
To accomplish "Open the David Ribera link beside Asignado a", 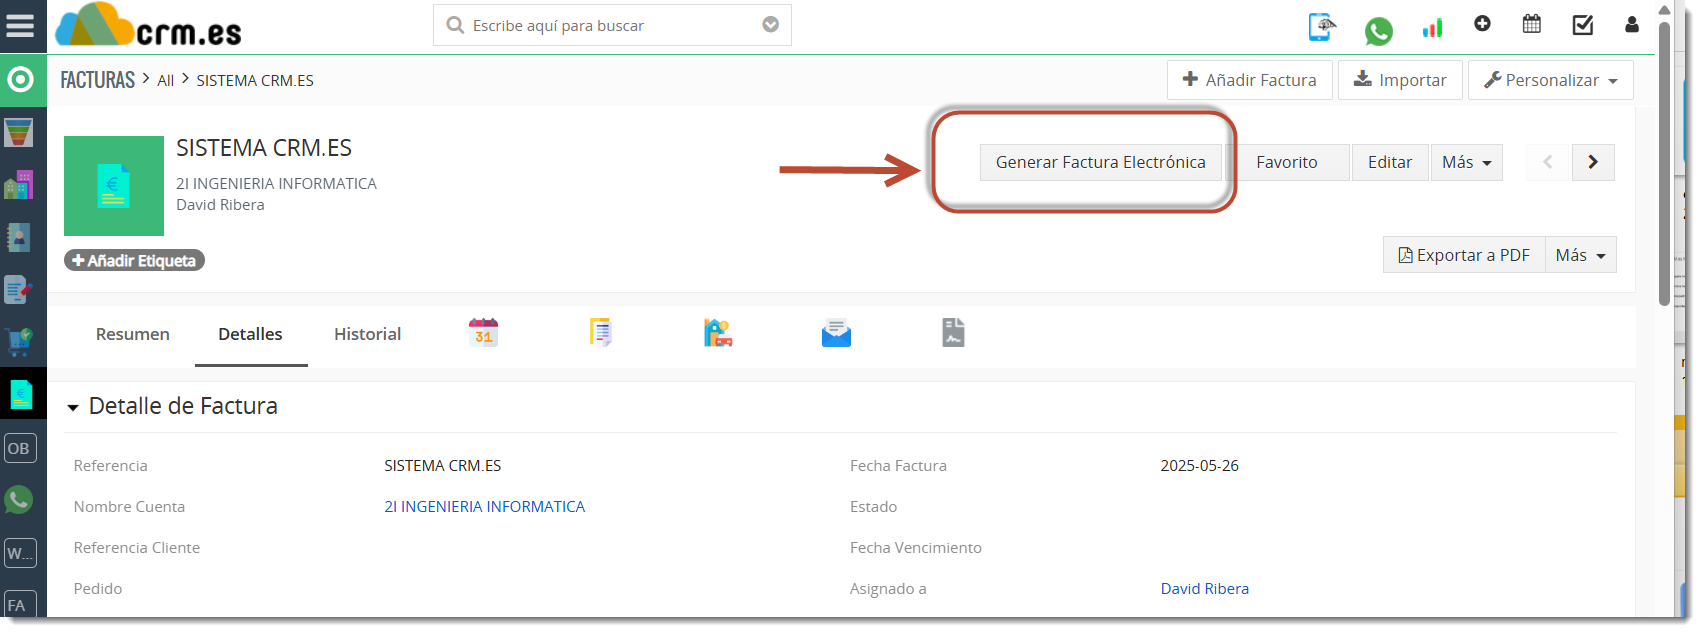I will coord(1204,589).
